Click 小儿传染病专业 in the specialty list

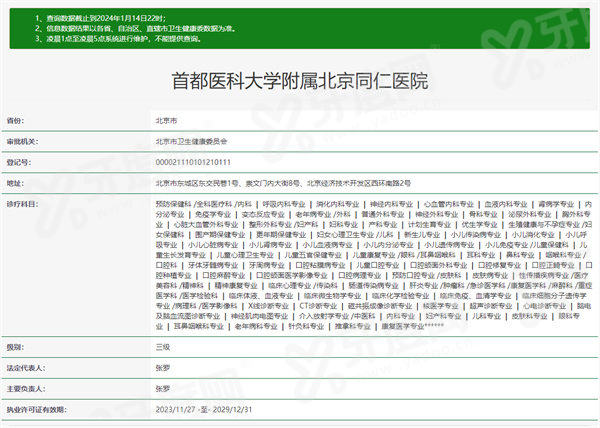tap(476, 235)
